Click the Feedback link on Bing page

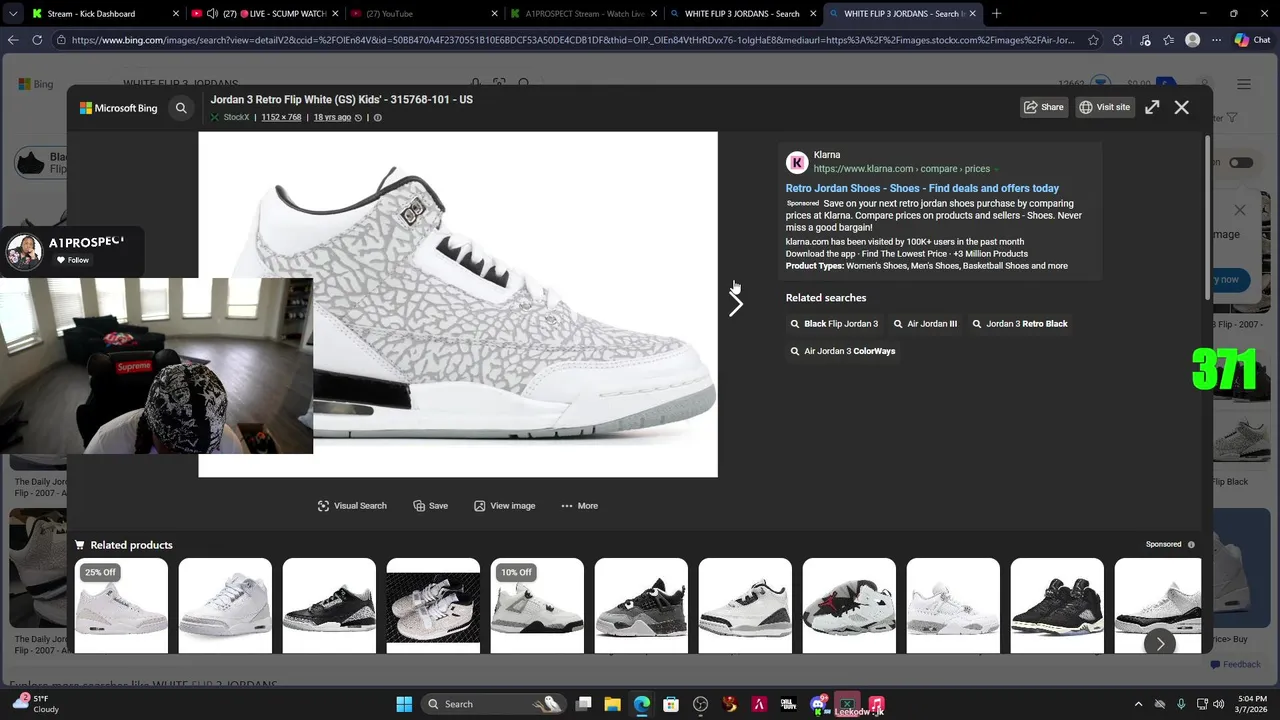[x=1236, y=664]
